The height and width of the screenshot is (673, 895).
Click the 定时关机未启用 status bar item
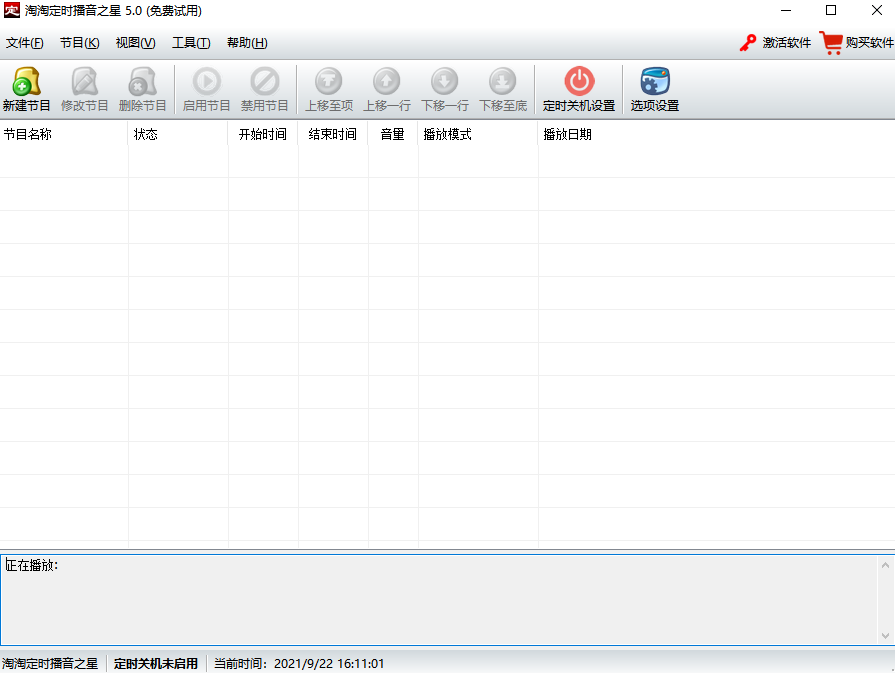coord(156,663)
